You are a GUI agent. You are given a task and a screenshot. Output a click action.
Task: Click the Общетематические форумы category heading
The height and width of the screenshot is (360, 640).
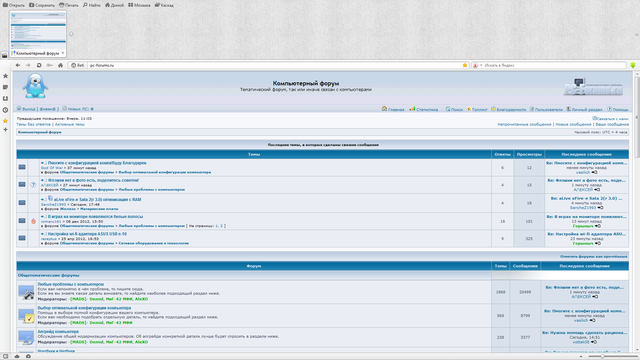pyautogui.click(x=49, y=275)
